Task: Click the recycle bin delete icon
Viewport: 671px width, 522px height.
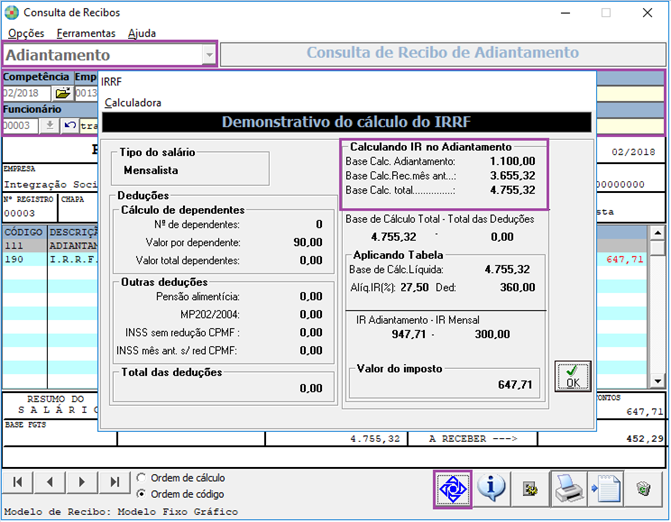Action: (643, 488)
